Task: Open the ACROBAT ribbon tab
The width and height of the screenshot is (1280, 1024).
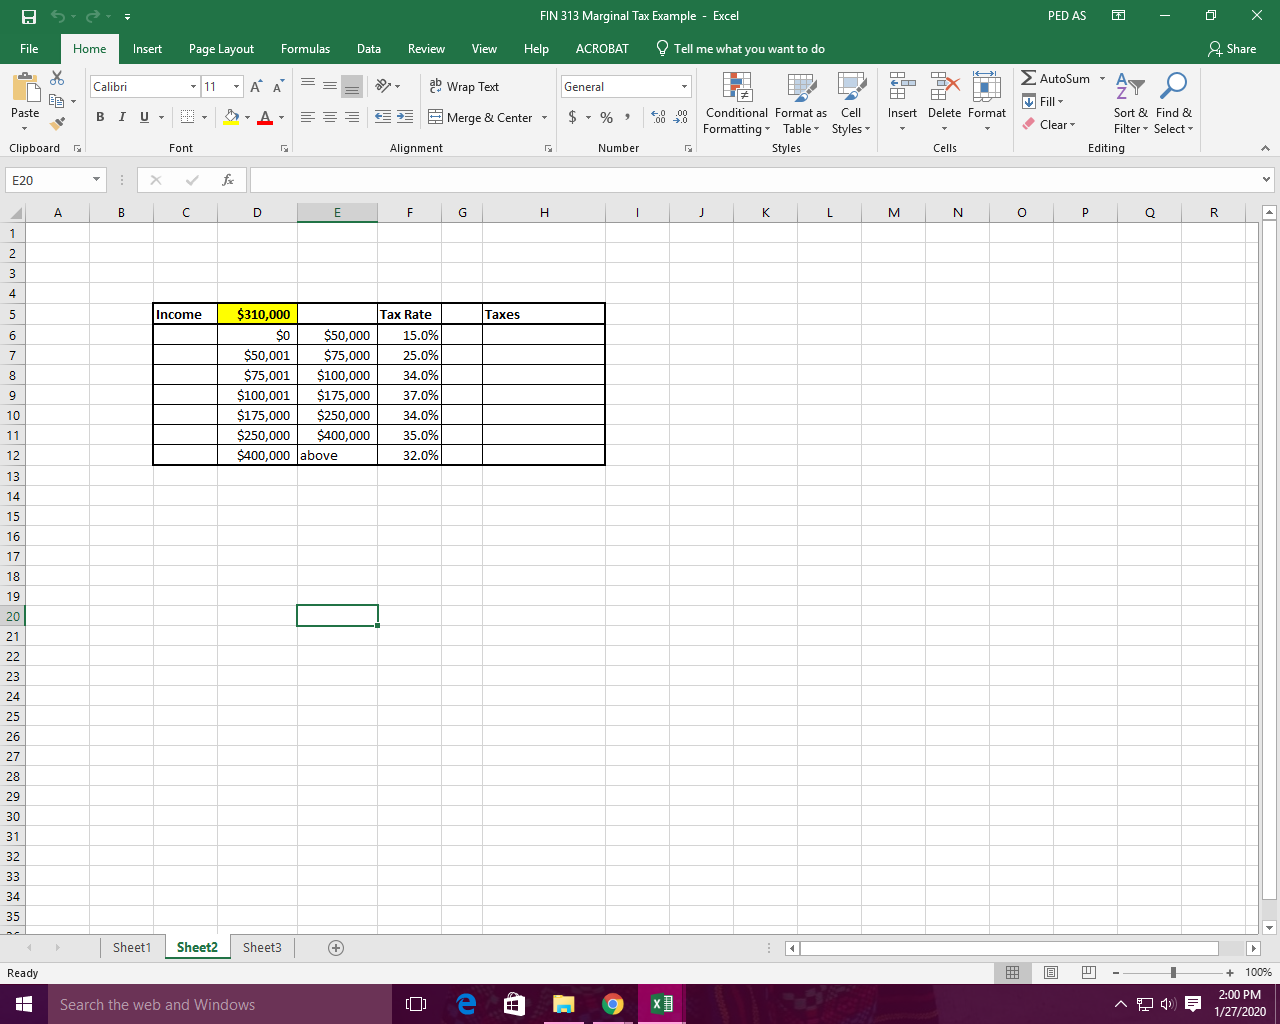Action: coord(602,48)
